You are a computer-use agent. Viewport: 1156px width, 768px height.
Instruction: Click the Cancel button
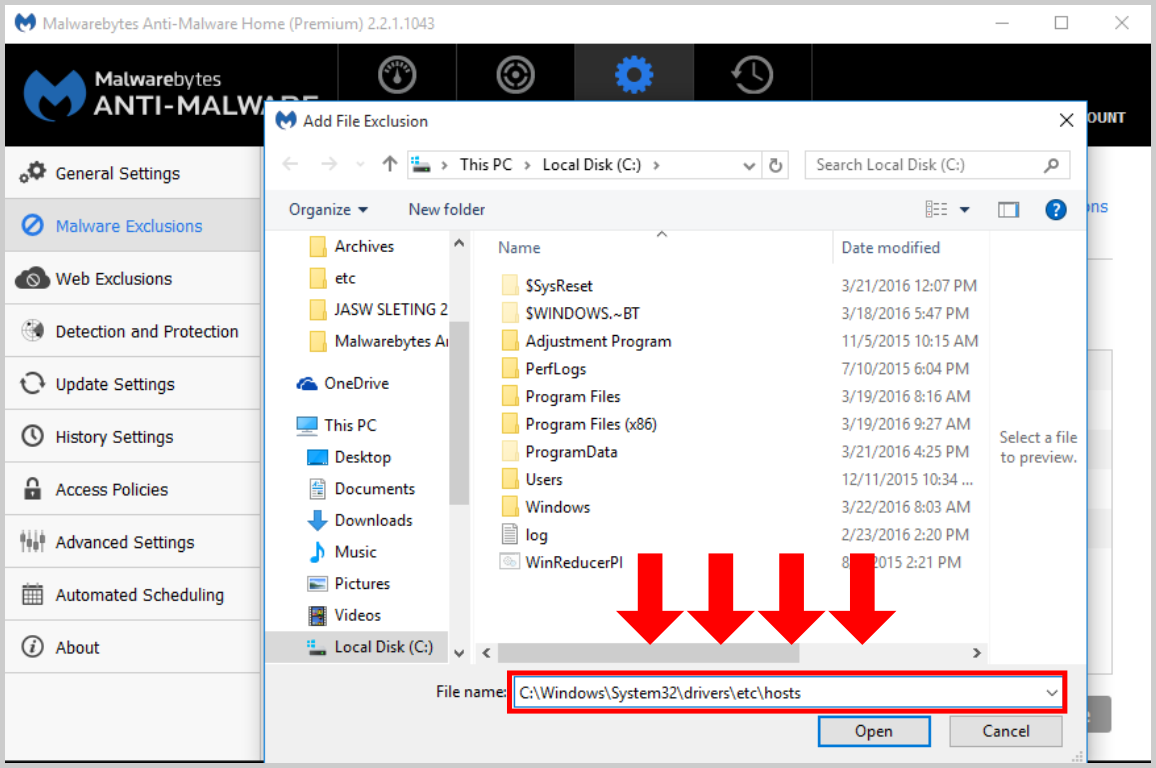(x=1006, y=731)
